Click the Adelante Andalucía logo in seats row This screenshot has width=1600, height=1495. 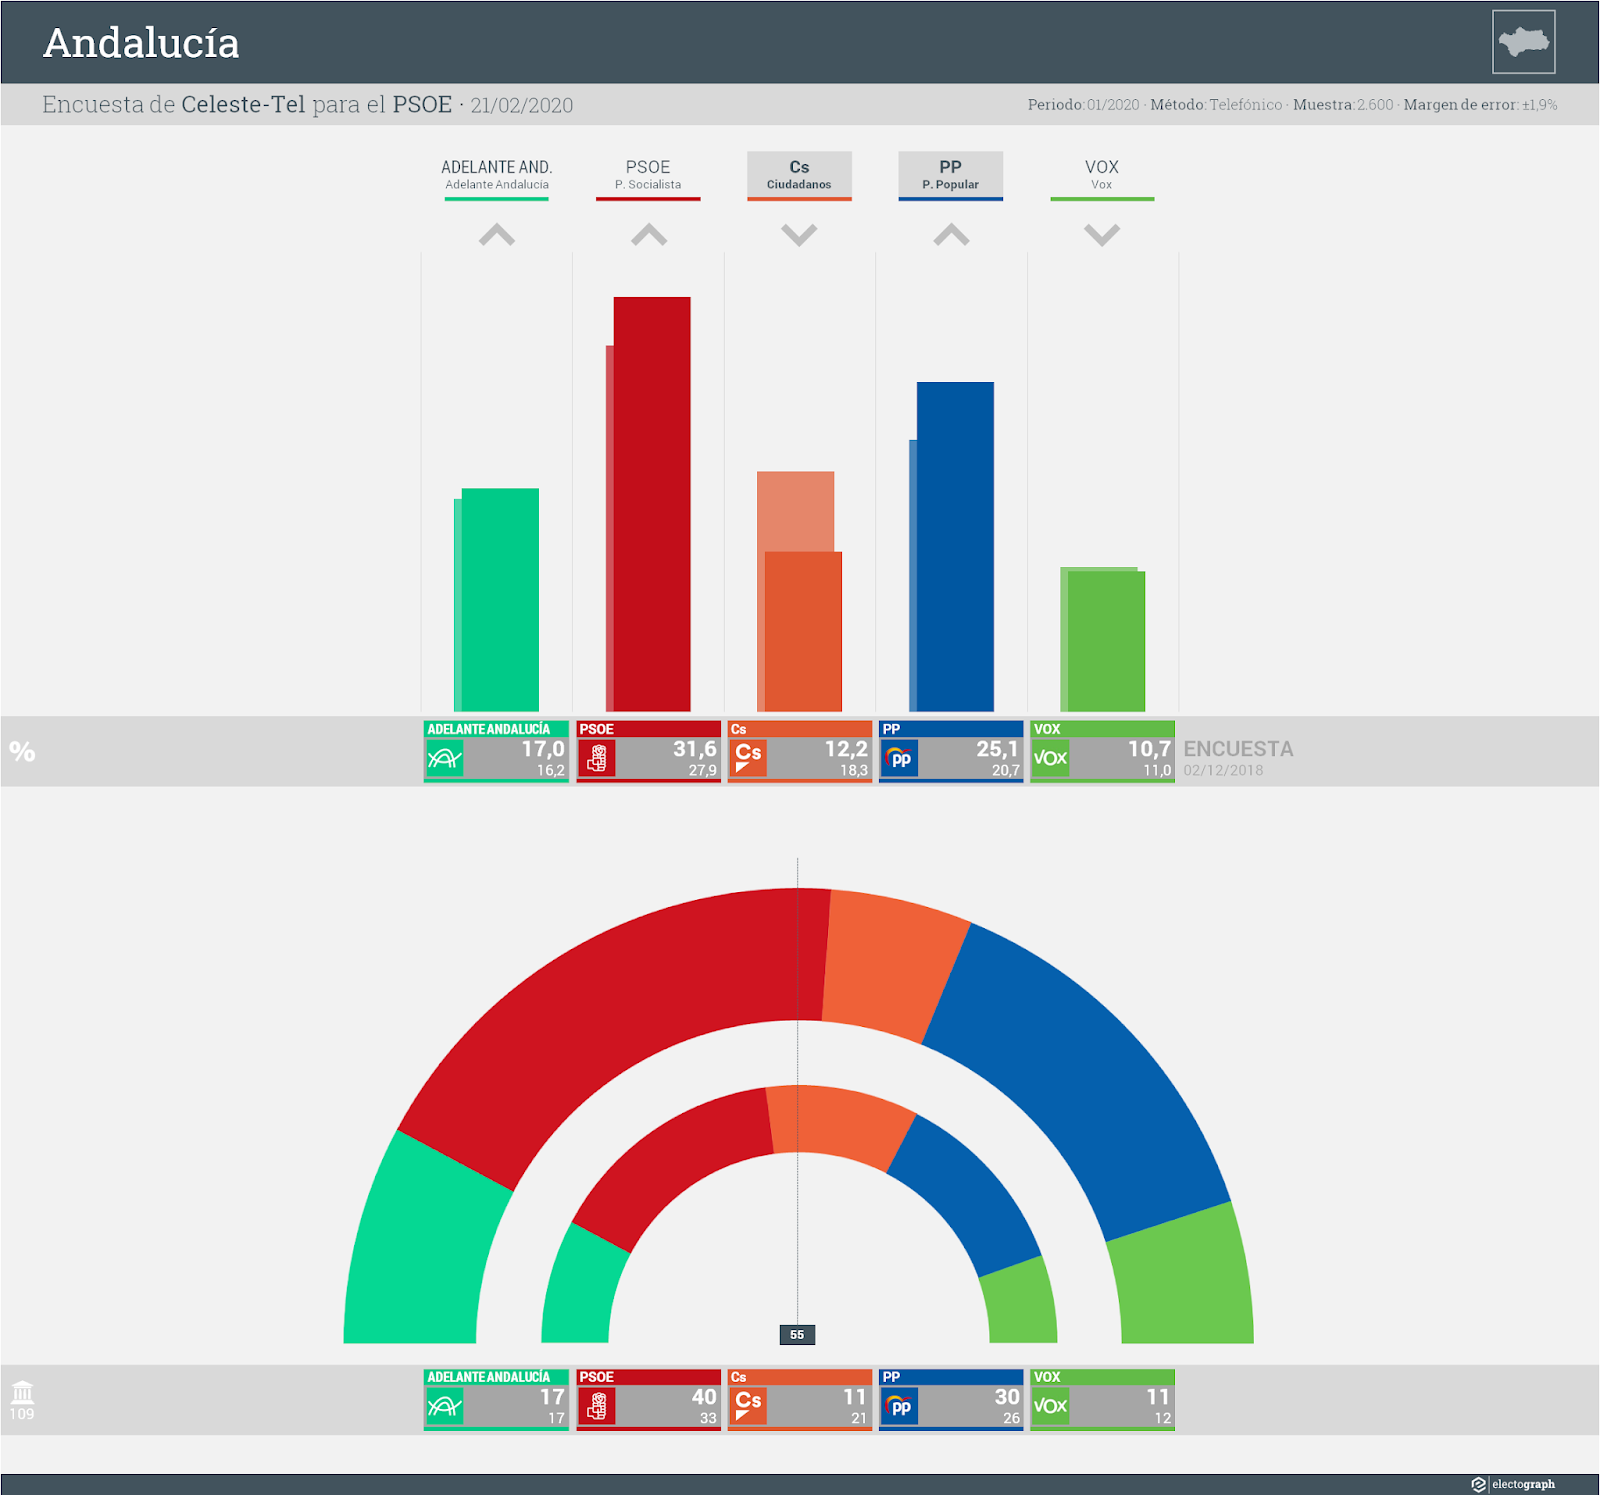[x=444, y=1406]
